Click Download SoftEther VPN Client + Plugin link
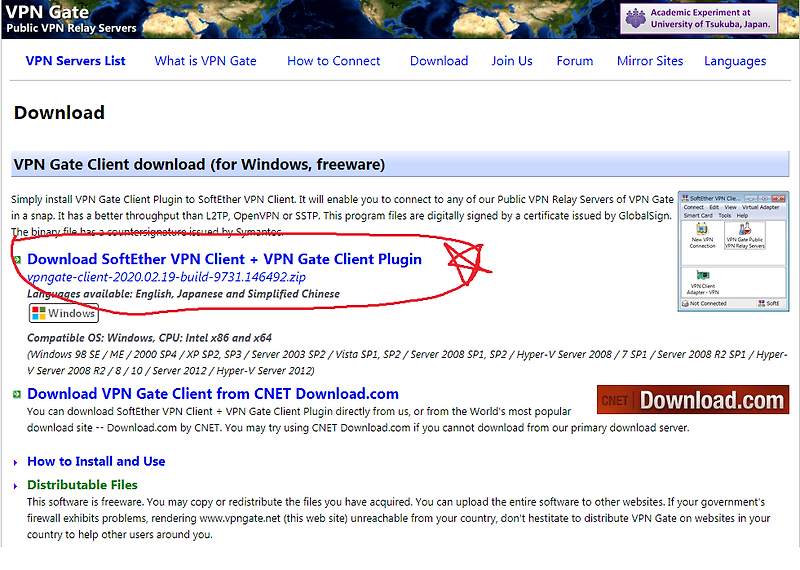Viewport: 800px width, 570px height. [224, 259]
